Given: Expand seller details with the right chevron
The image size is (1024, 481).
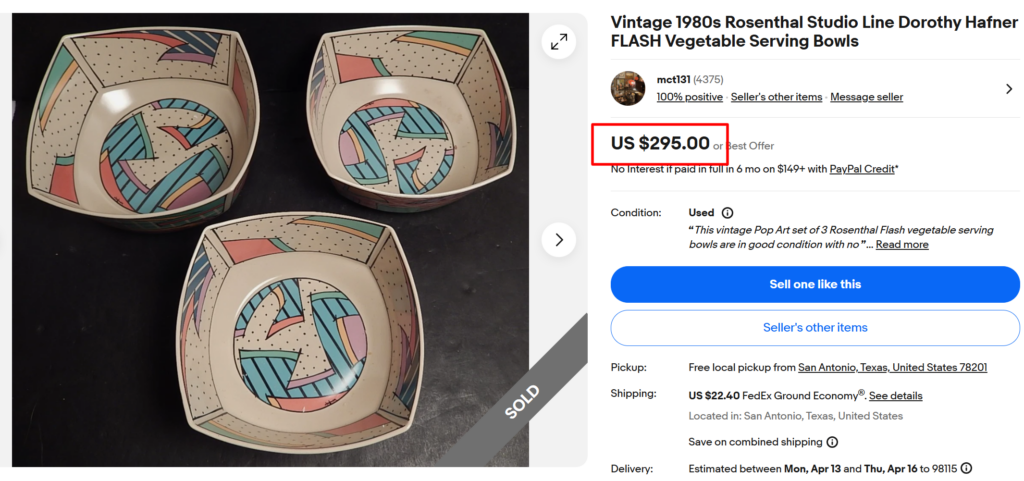Looking at the screenshot, I should pyautogui.click(x=1009, y=89).
